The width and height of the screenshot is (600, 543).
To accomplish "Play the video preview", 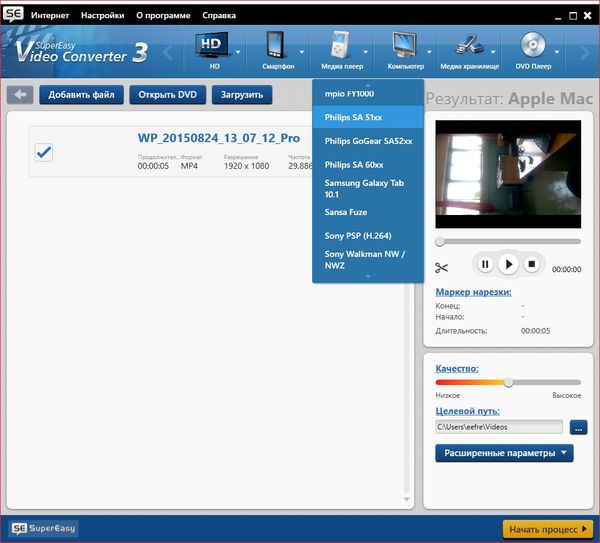I will pos(509,265).
